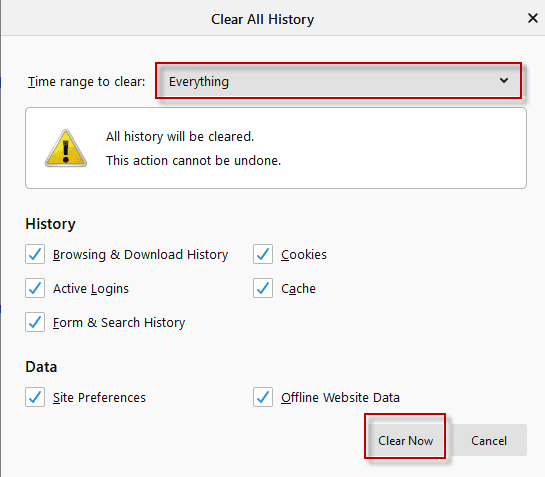Image resolution: width=545 pixels, height=477 pixels.
Task: Disable Form & Search History checkbox
Action: pyautogui.click(x=35, y=322)
